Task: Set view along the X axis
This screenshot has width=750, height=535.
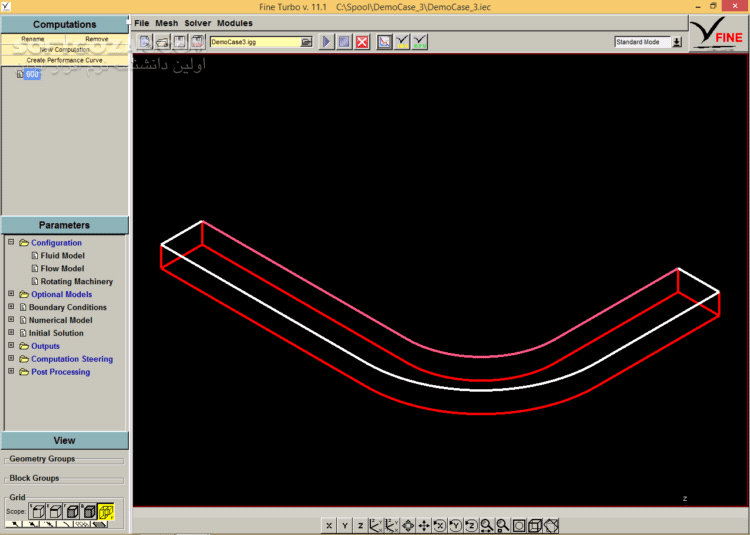Action: tap(329, 525)
